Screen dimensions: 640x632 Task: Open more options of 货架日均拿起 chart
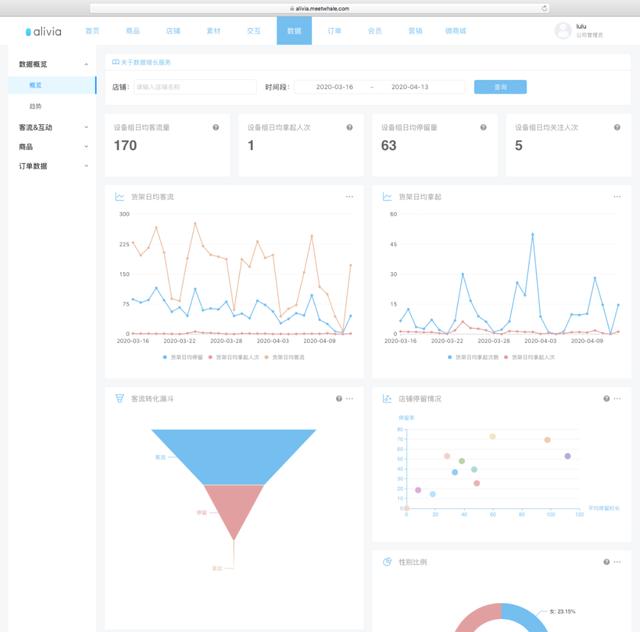pos(617,197)
